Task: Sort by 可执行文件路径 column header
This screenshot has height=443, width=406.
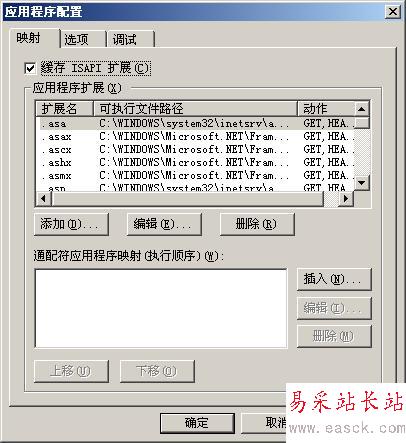Action: pyautogui.click(x=195, y=109)
